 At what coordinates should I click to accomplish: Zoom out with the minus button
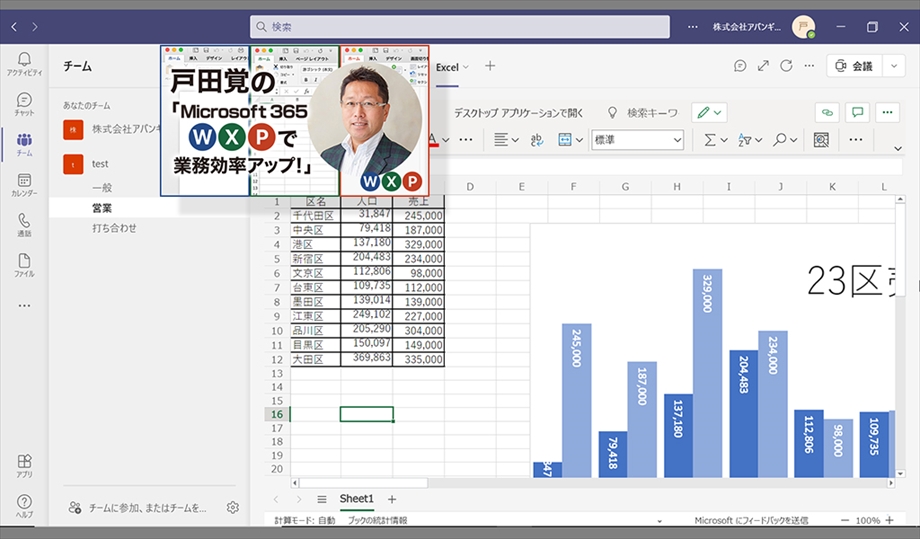844,520
